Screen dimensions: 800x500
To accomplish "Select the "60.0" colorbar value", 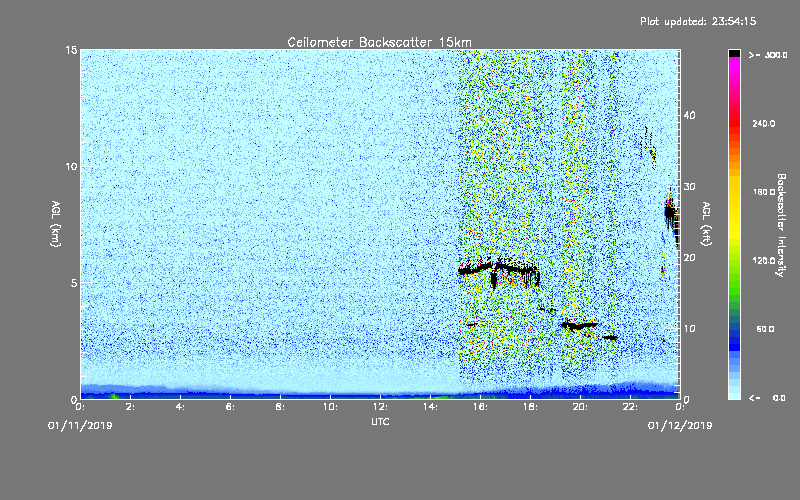I will click(x=765, y=329).
